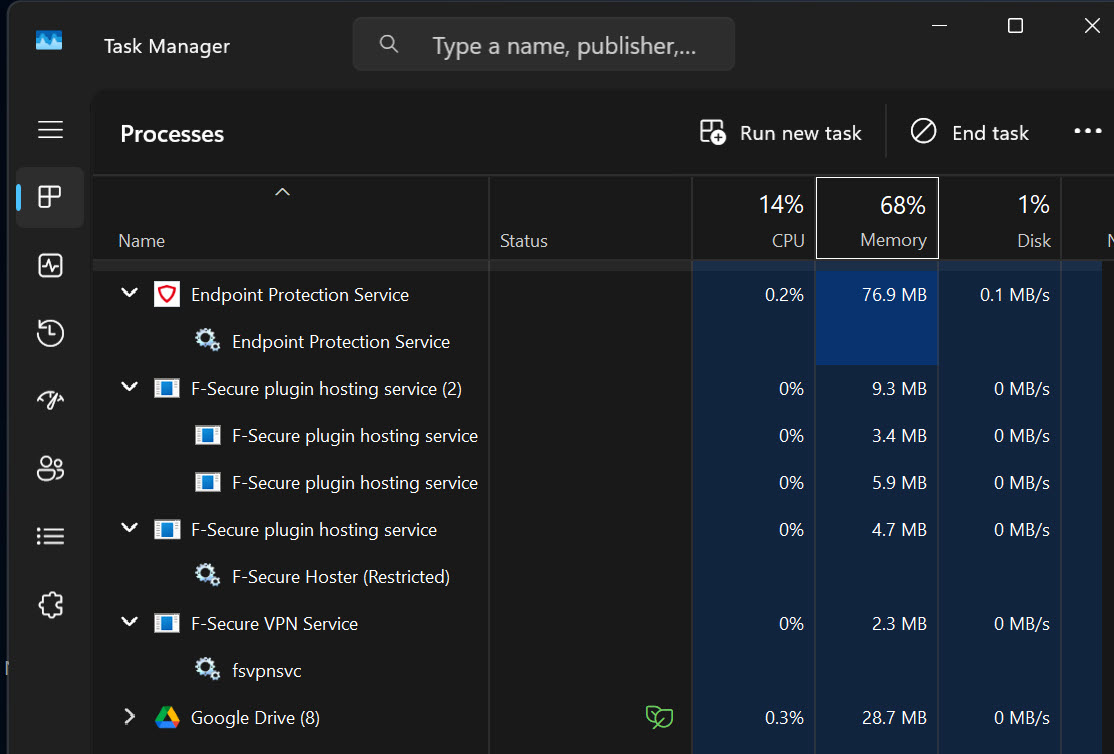Image resolution: width=1114 pixels, height=754 pixels.
Task: Collapse the Endpoint Protection Service group
Action: (129, 294)
